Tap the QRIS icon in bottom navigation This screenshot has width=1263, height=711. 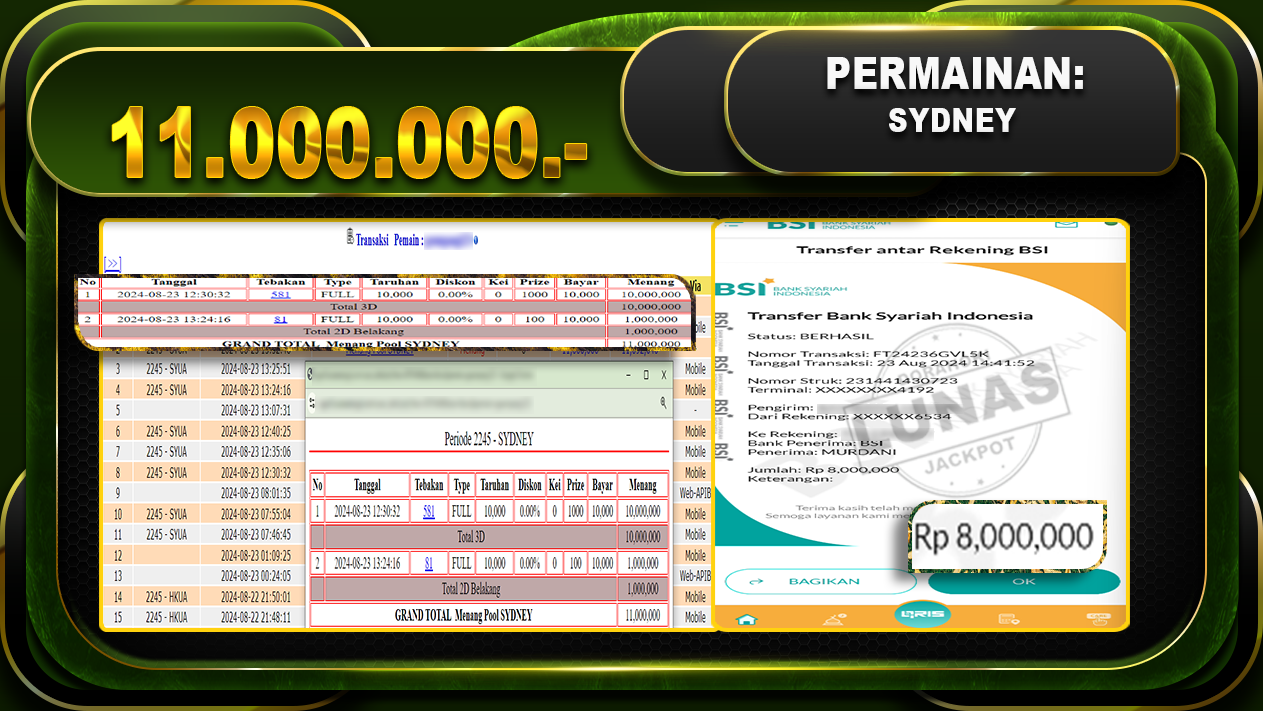[x=921, y=612]
